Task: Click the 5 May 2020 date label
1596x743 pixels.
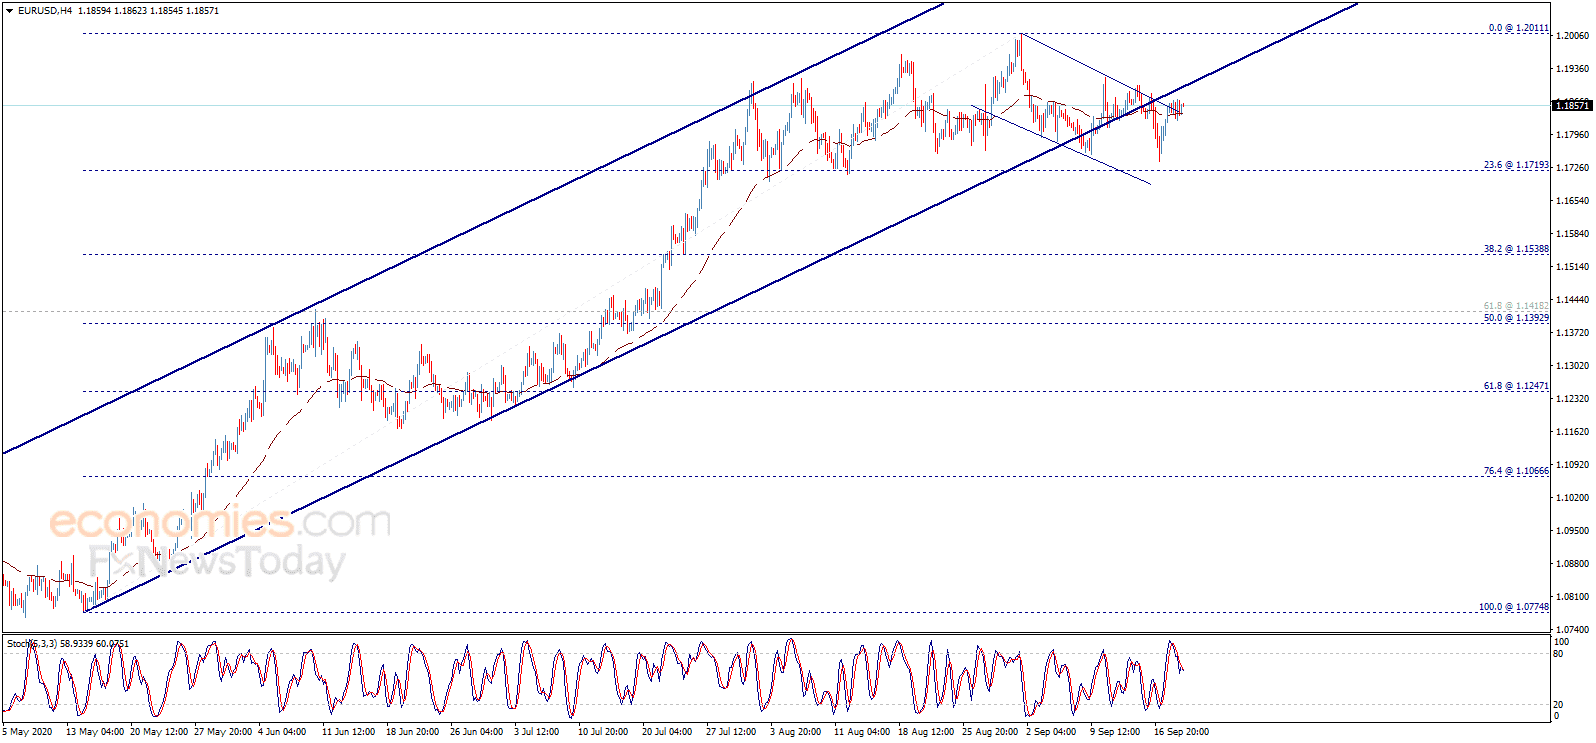Action: (x=28, y=732)
